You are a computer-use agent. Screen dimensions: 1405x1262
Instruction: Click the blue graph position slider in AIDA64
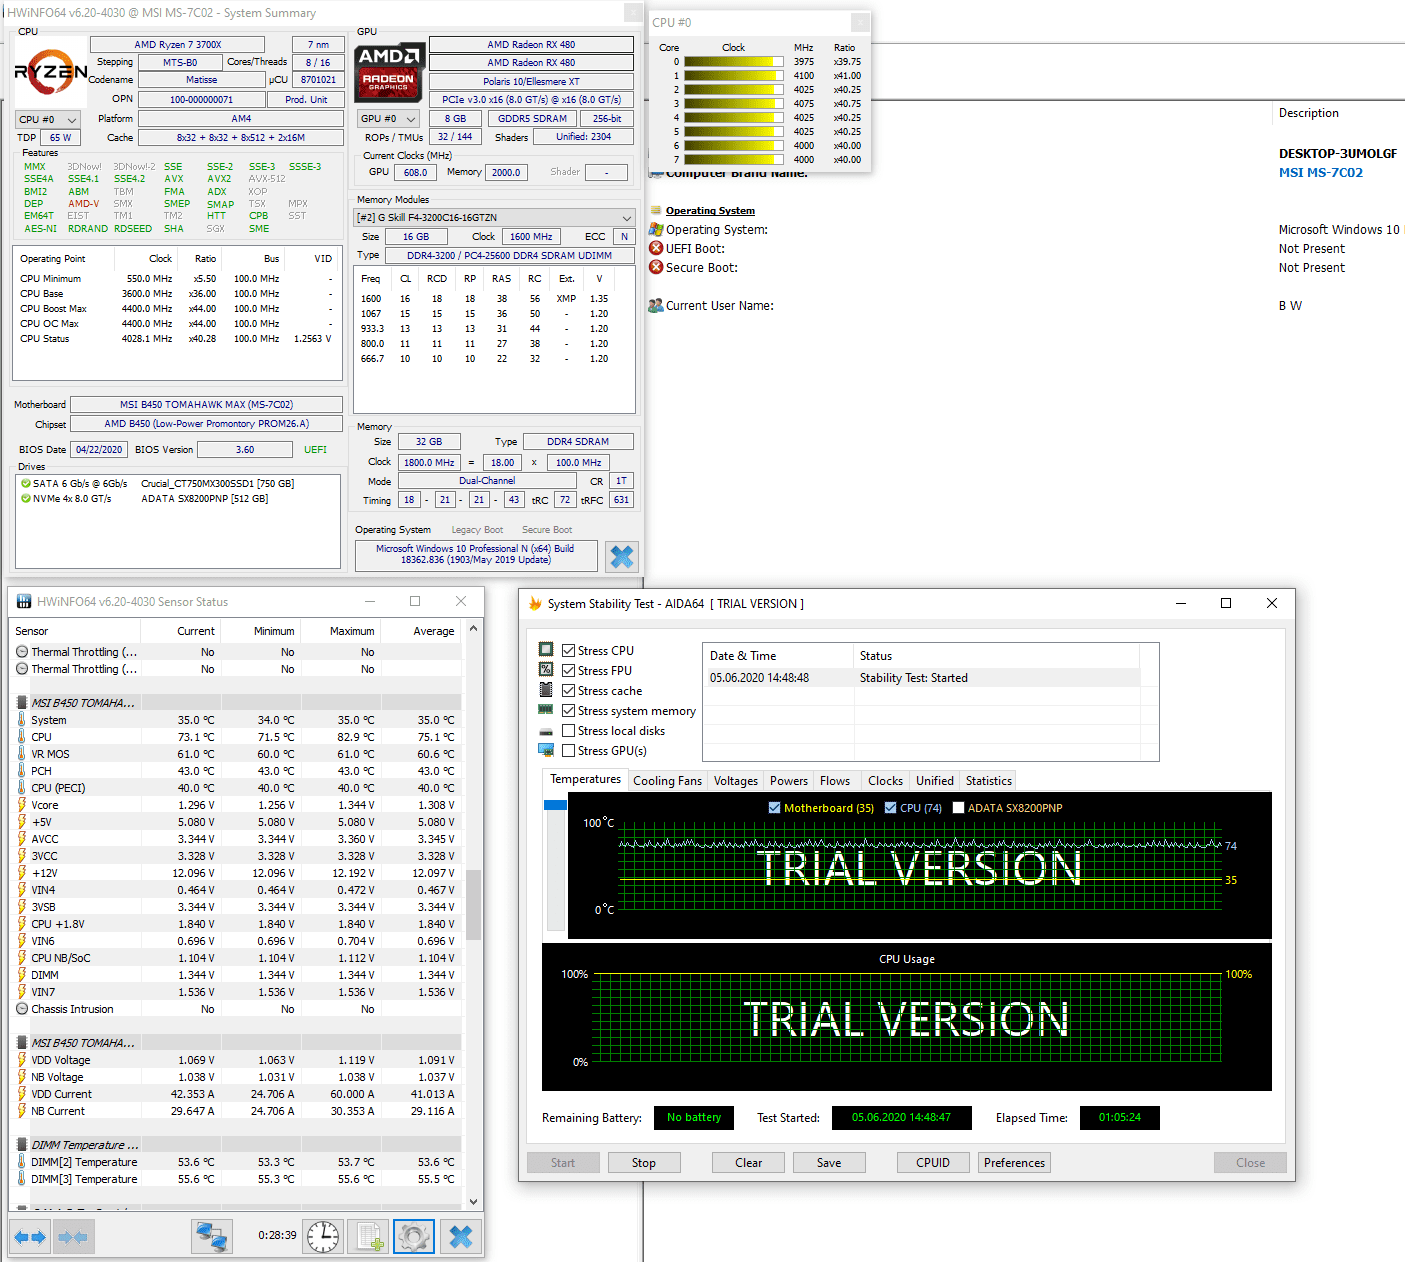(555, 805)
